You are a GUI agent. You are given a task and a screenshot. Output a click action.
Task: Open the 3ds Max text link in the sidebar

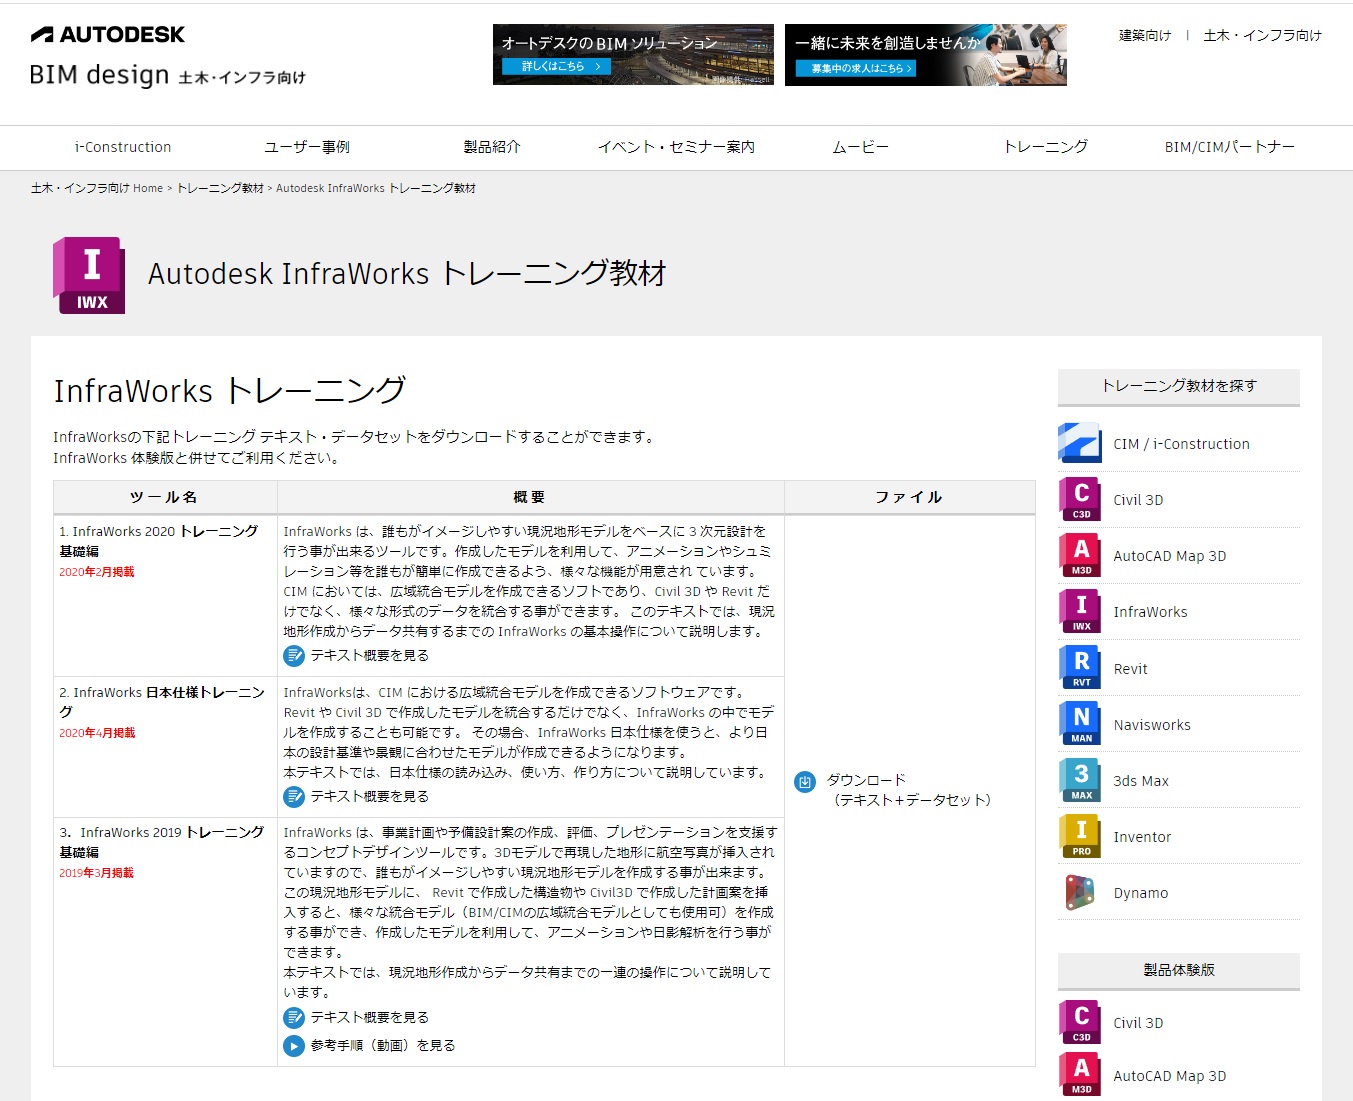click(1141, 781)
